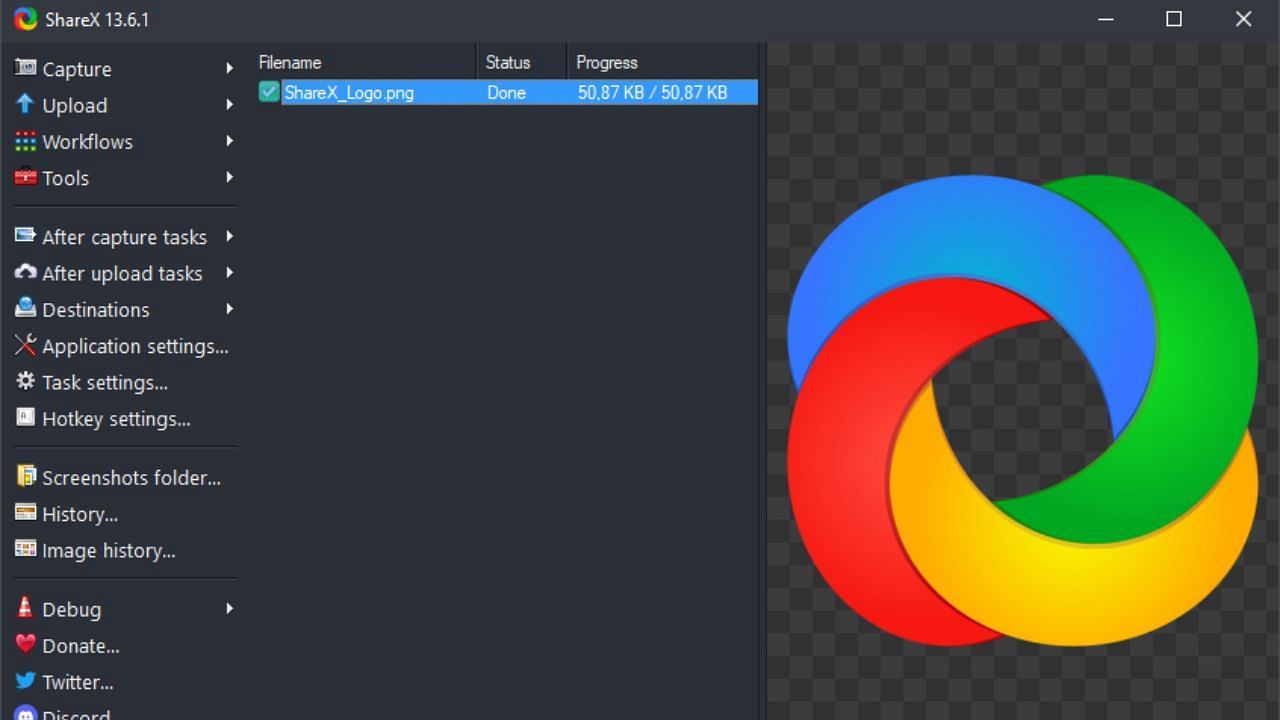Expand the After capture tasks submenu arrow

(229, 236)
